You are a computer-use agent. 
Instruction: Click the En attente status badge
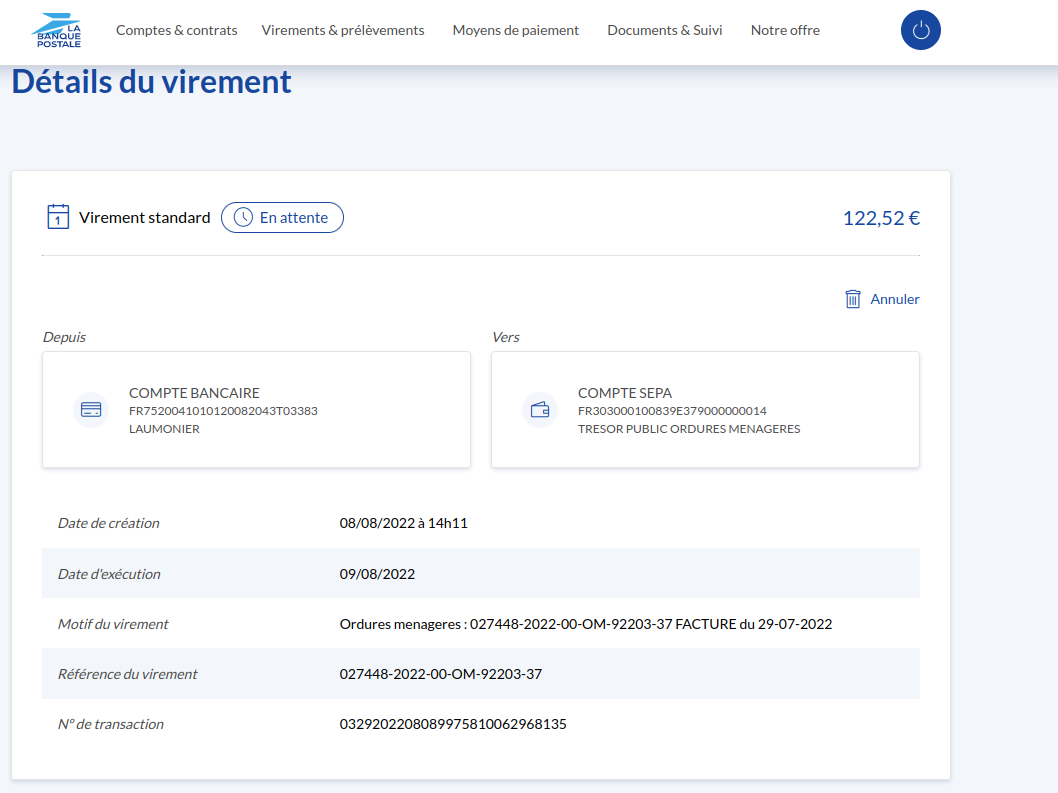(282, 217)
